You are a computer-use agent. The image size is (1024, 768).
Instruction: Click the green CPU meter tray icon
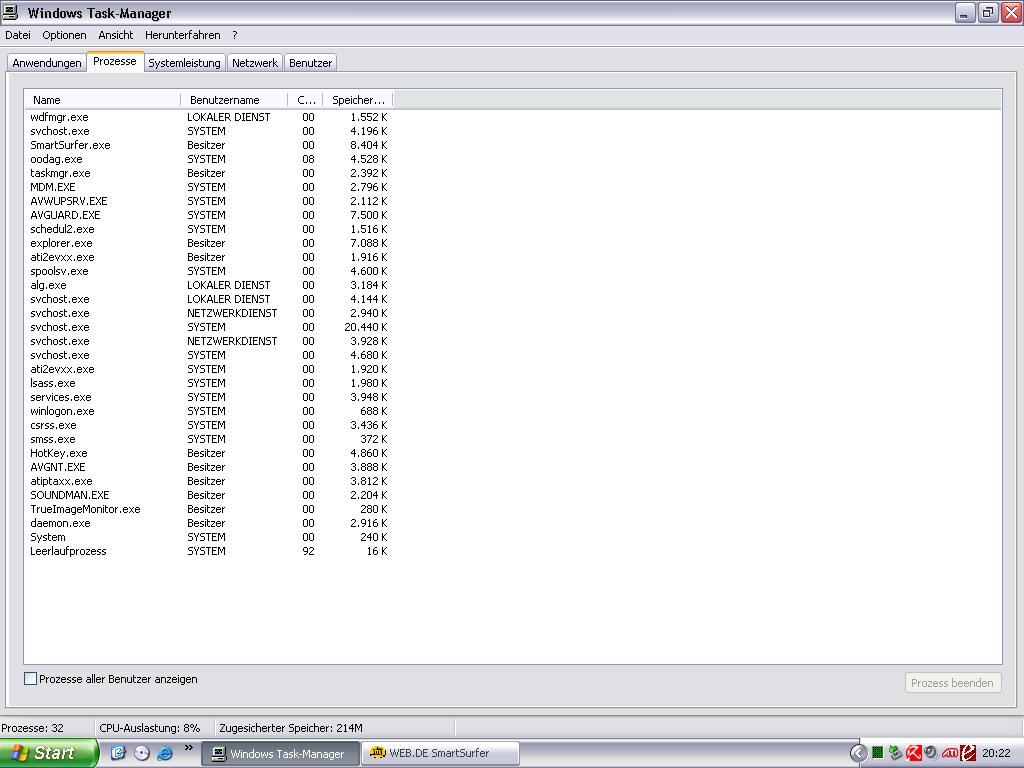(878, 753)
